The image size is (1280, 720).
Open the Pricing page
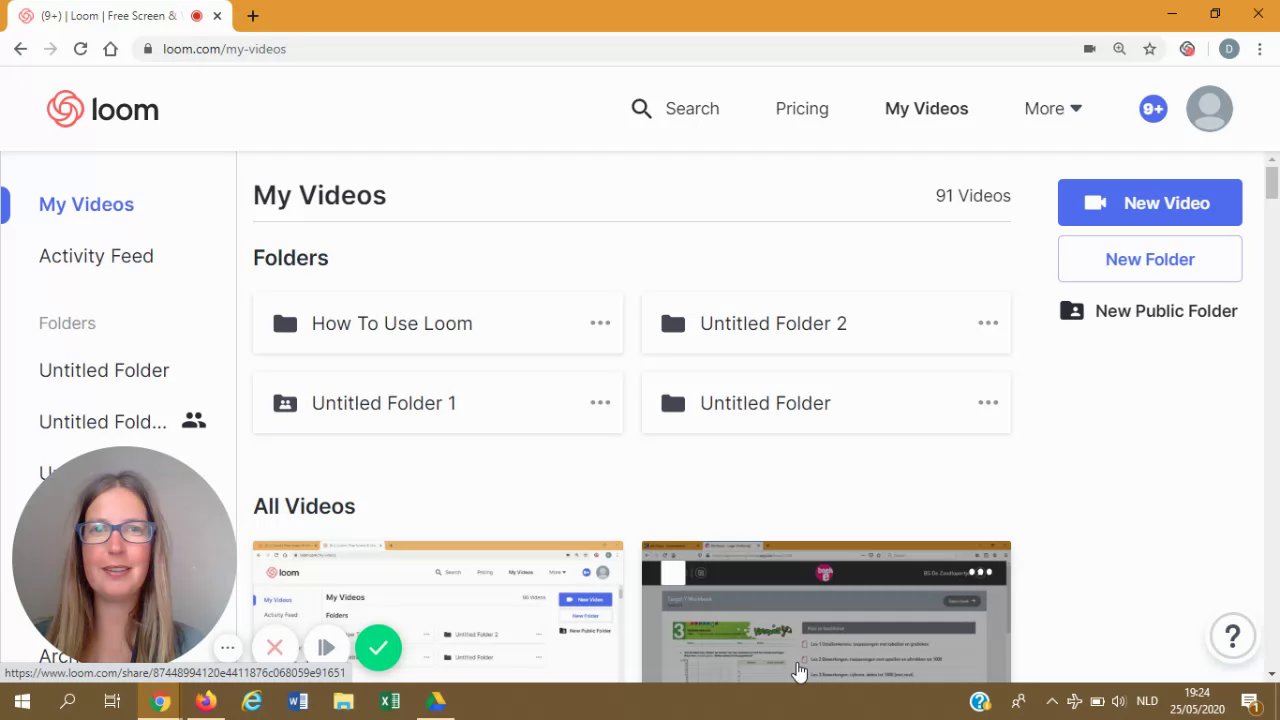click(802, 108)
